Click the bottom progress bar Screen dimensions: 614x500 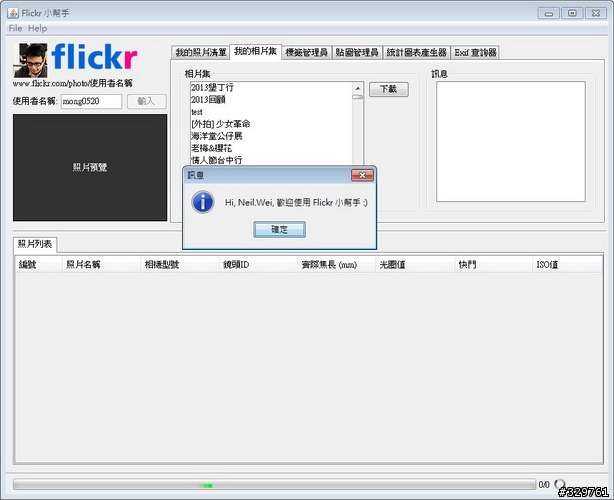pyautogui.click(x=274, y=485)
